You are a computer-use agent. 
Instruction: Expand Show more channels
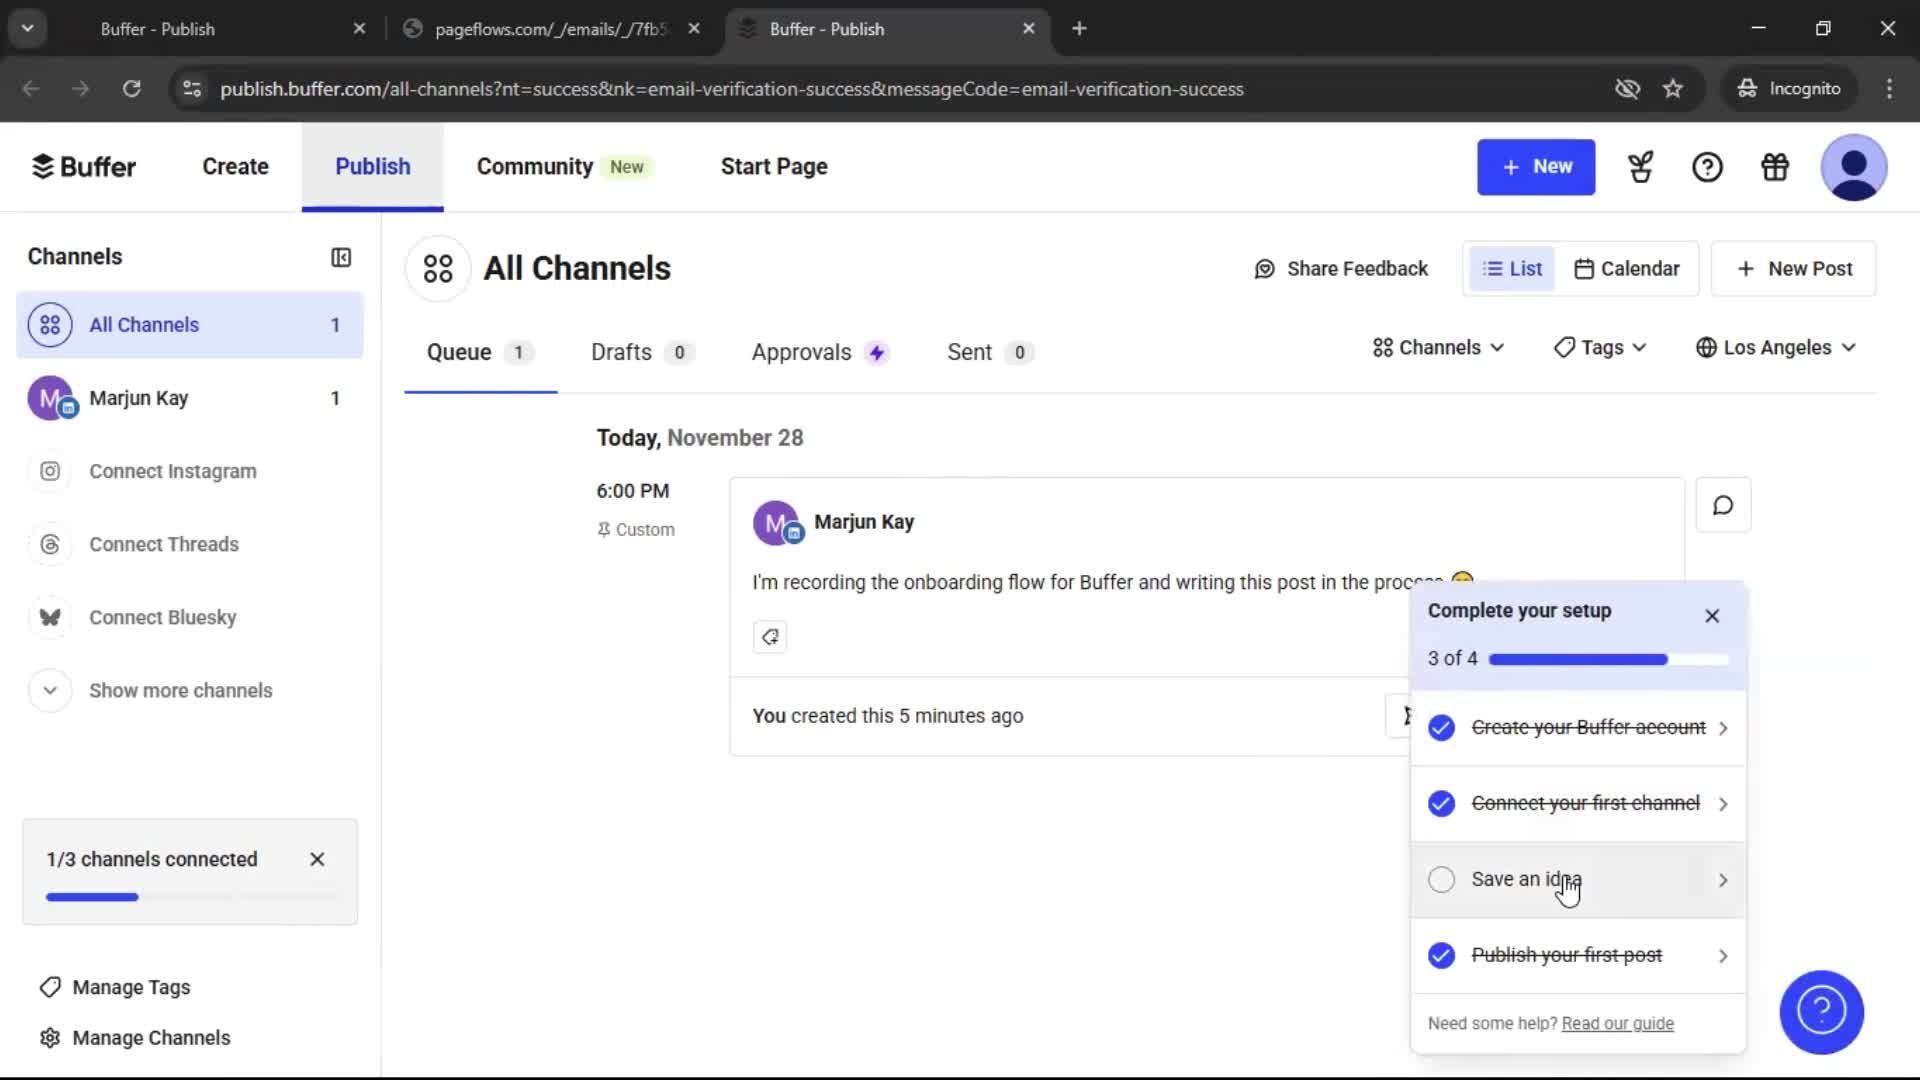pyautogui.click(x=180, y=690)
